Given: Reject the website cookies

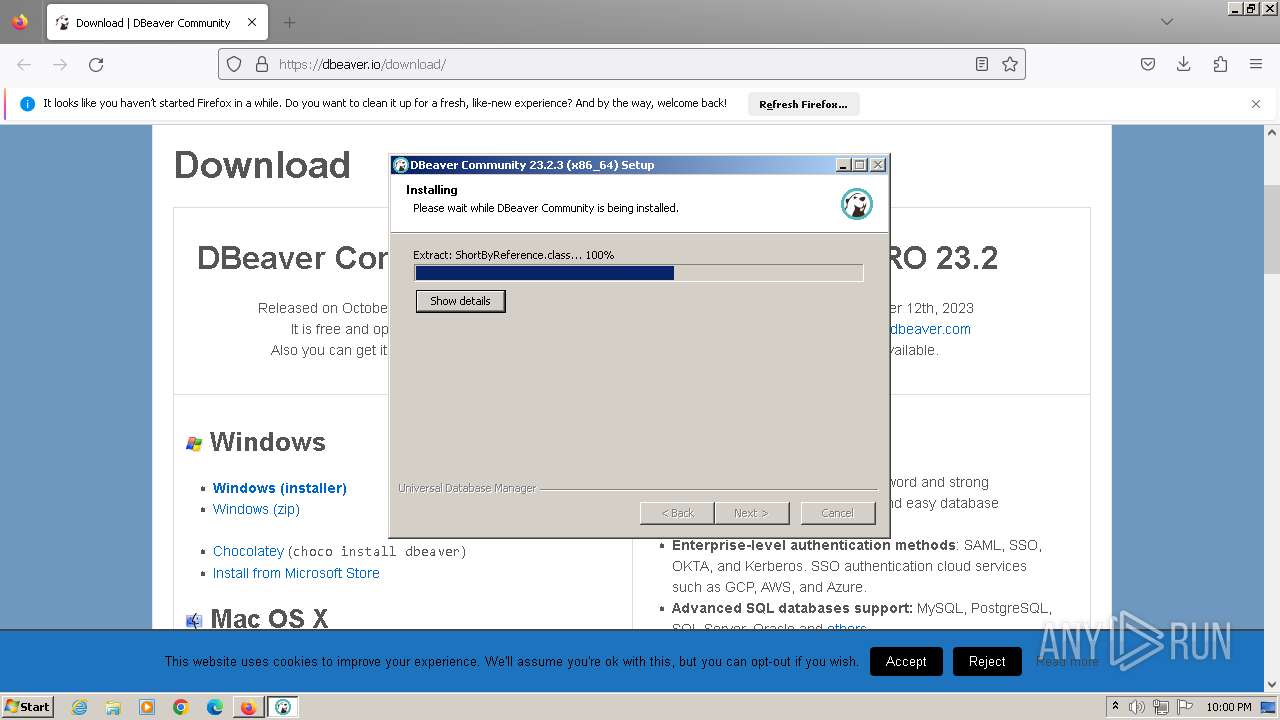Looking at the screenshot, I should 987,661.
